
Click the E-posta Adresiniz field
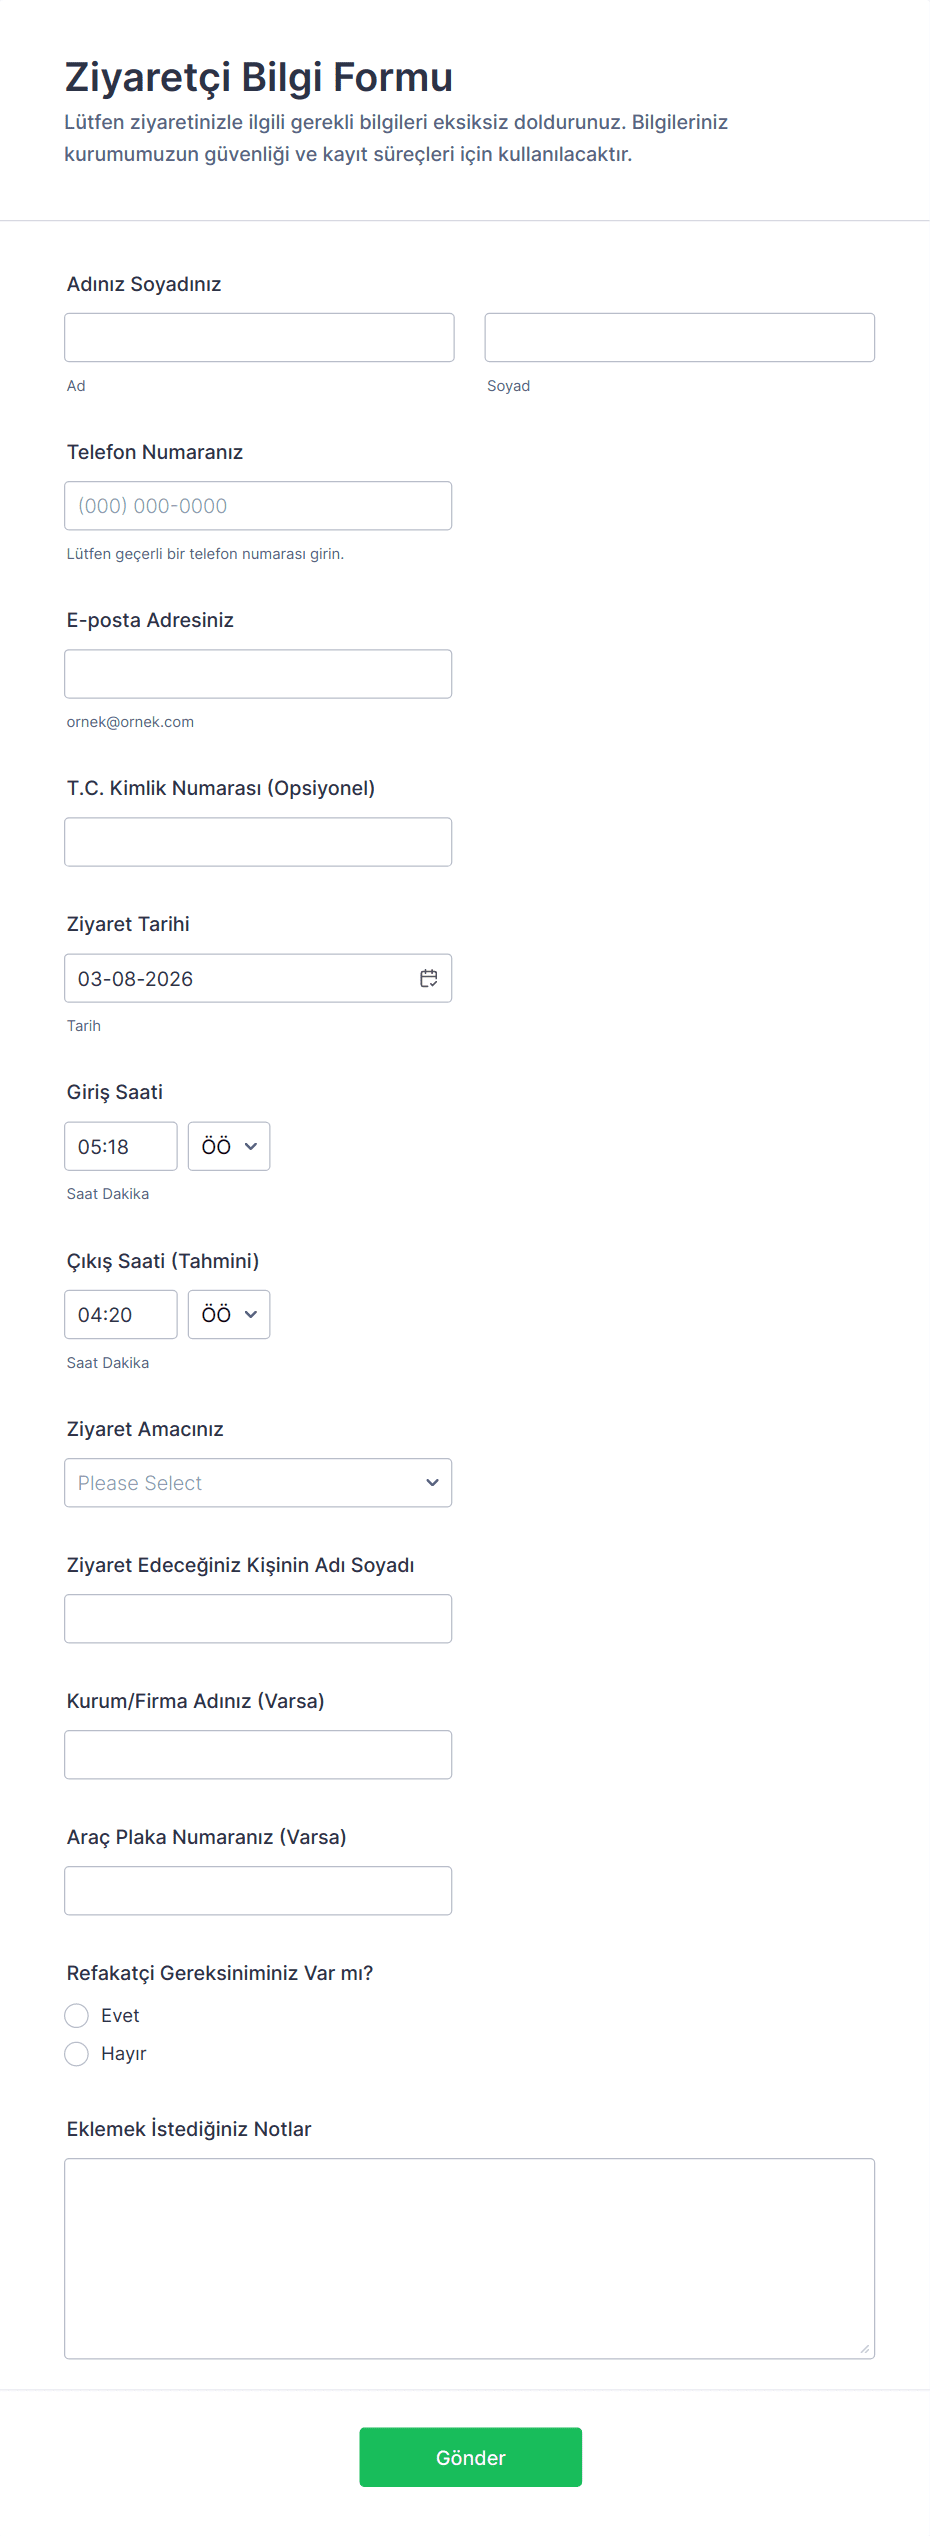tap(258, 674)
